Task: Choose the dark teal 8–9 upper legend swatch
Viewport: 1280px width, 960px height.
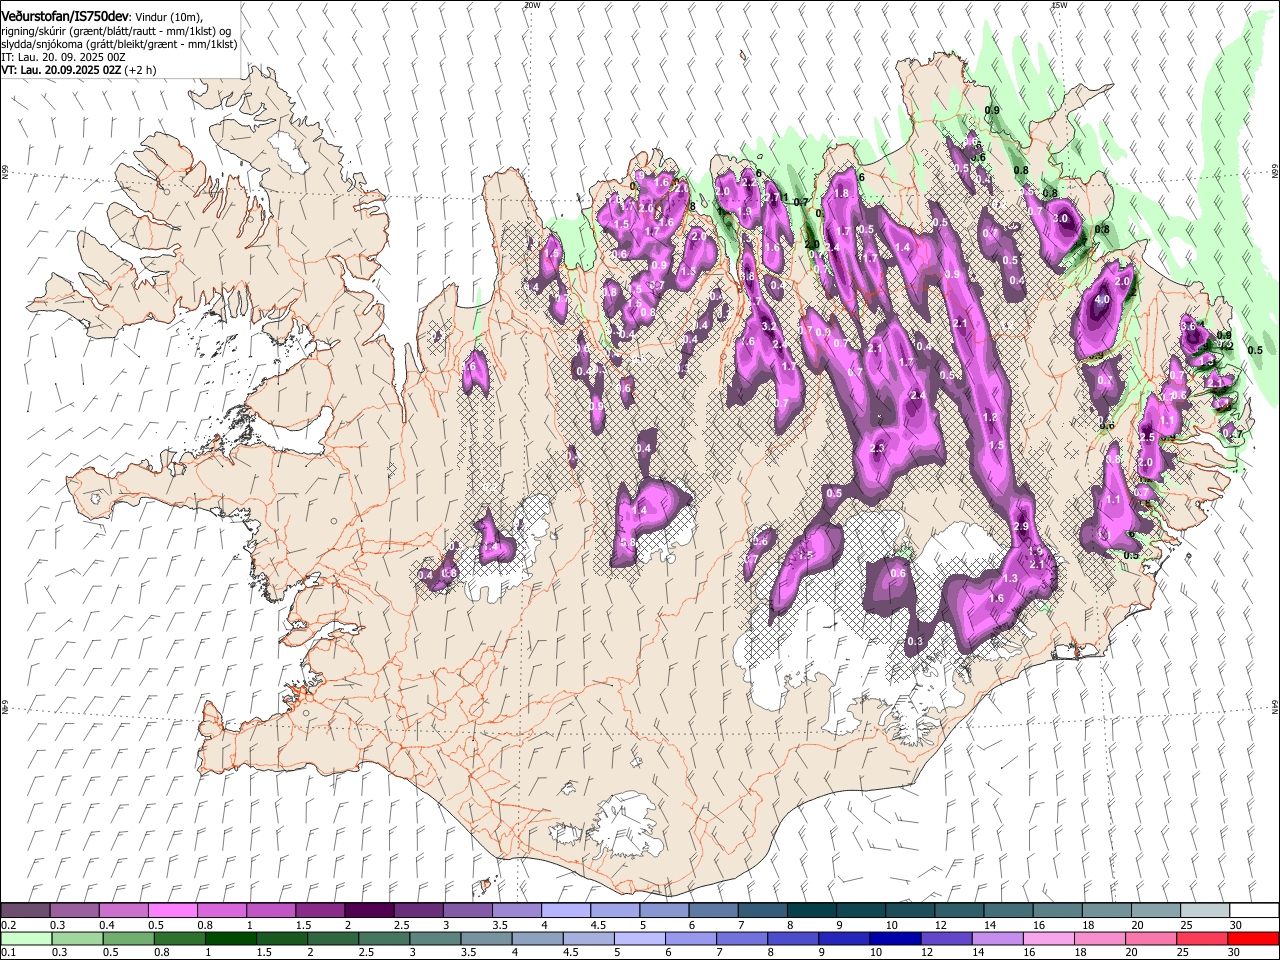Action: (812, 910)
